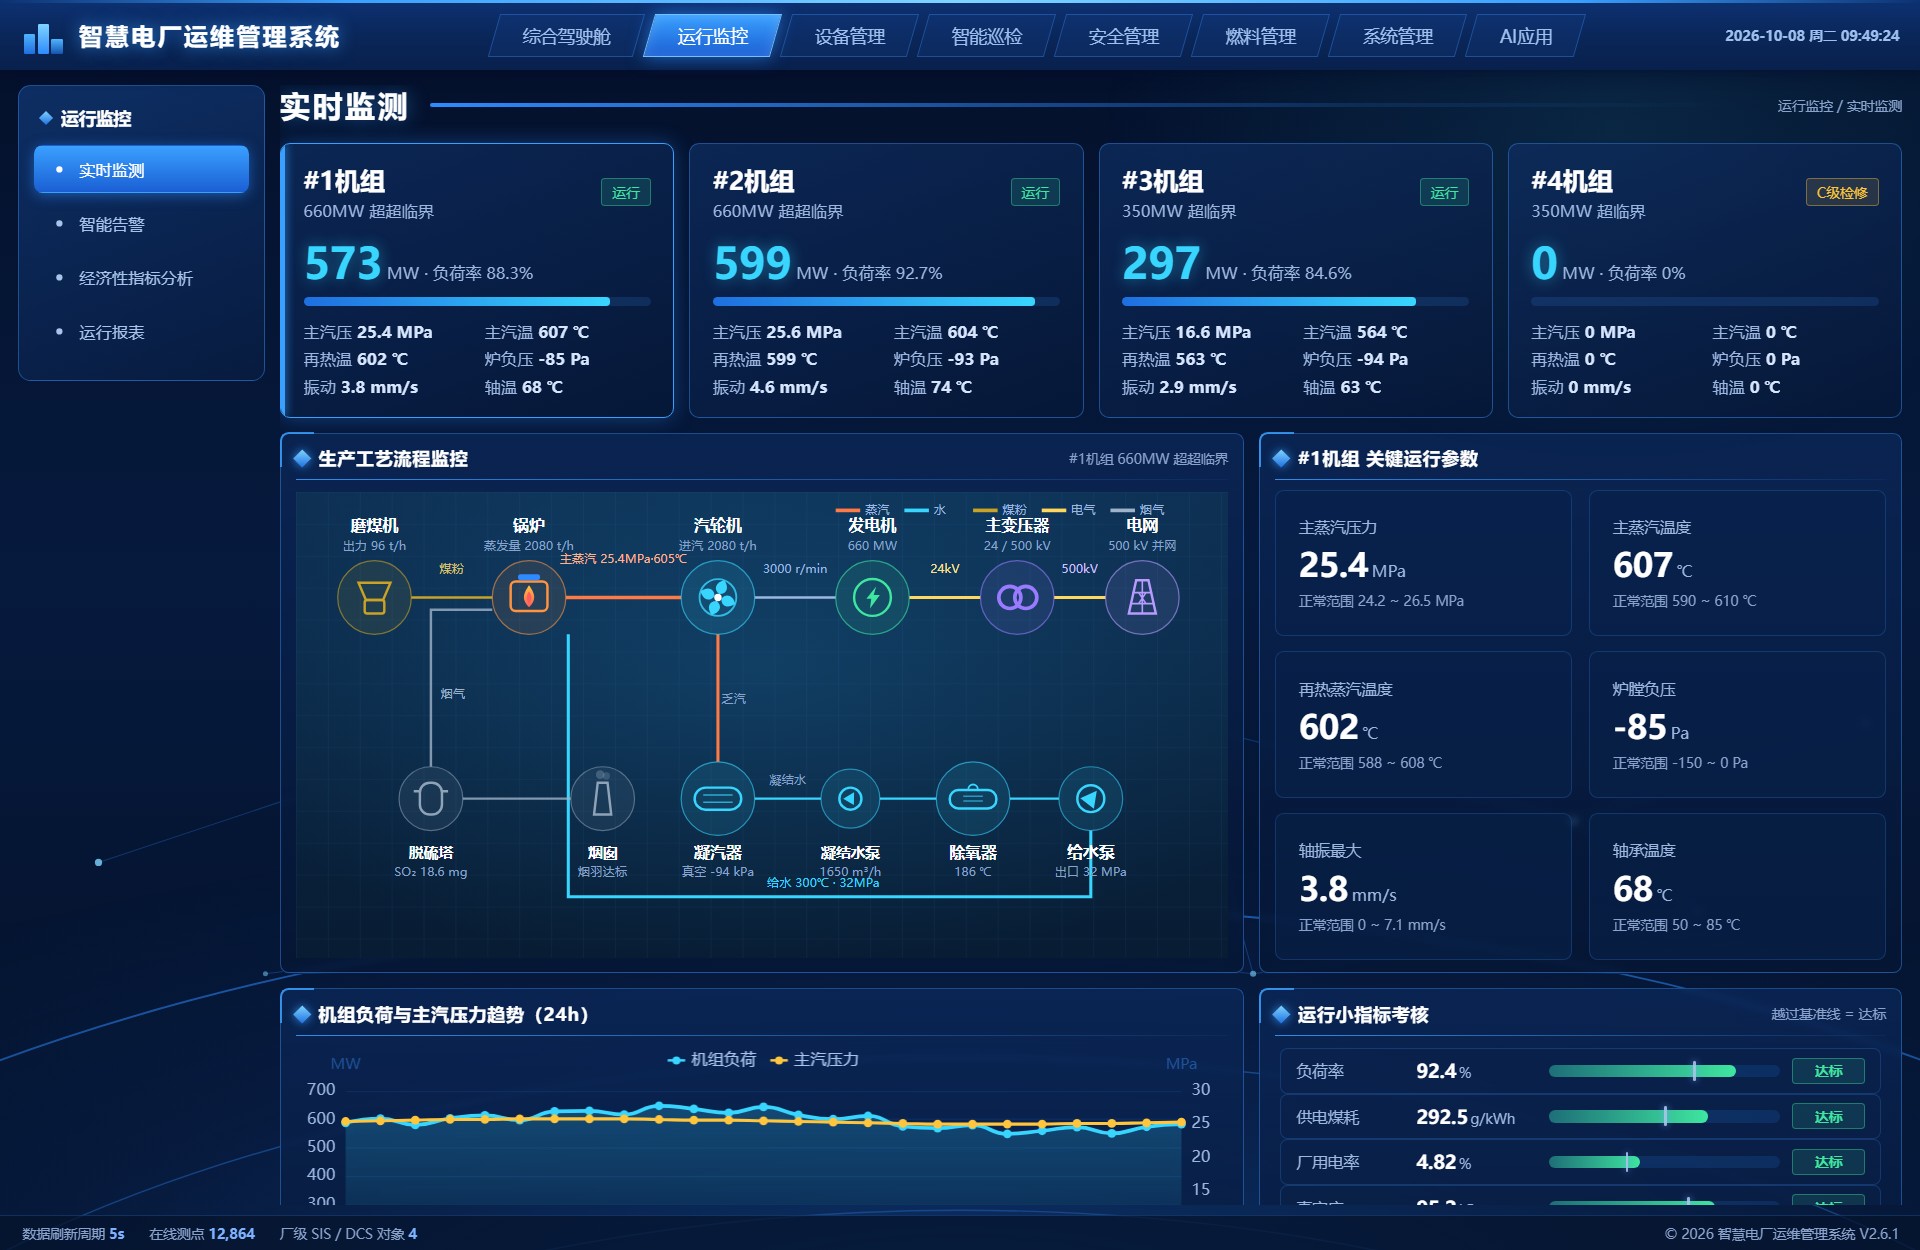1920x1250 pixels.
Task: Click the diamond icon beside 运行小指标考核
Action: (1281, 1015)
